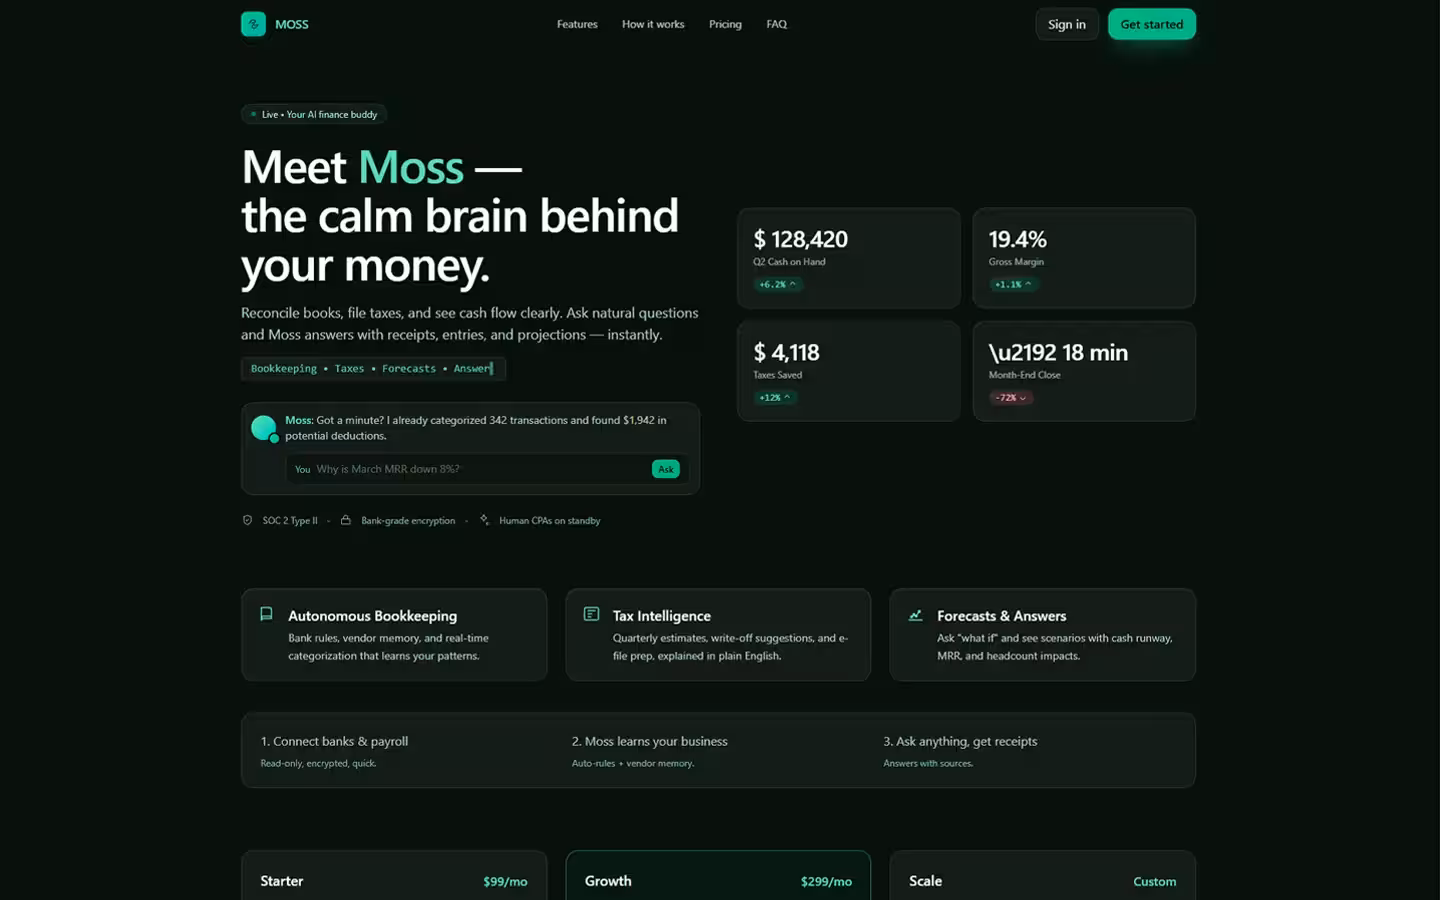Image resolution: width=1440 pixels, height=900 pixels.
Task: Click the Moss avatar circle in the chat box
Action: pyautogui.click(x=264, y=428)
